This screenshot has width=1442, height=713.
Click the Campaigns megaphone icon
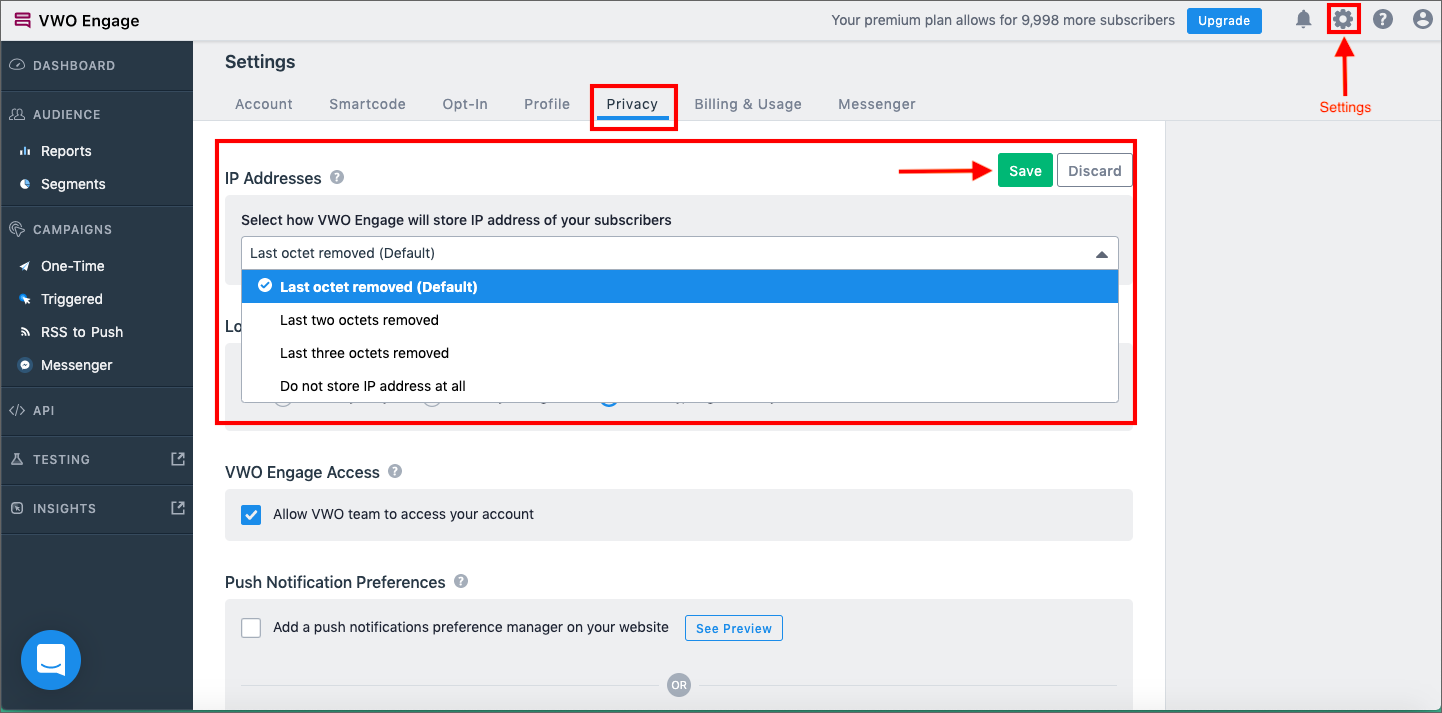(x=17, y=229)
